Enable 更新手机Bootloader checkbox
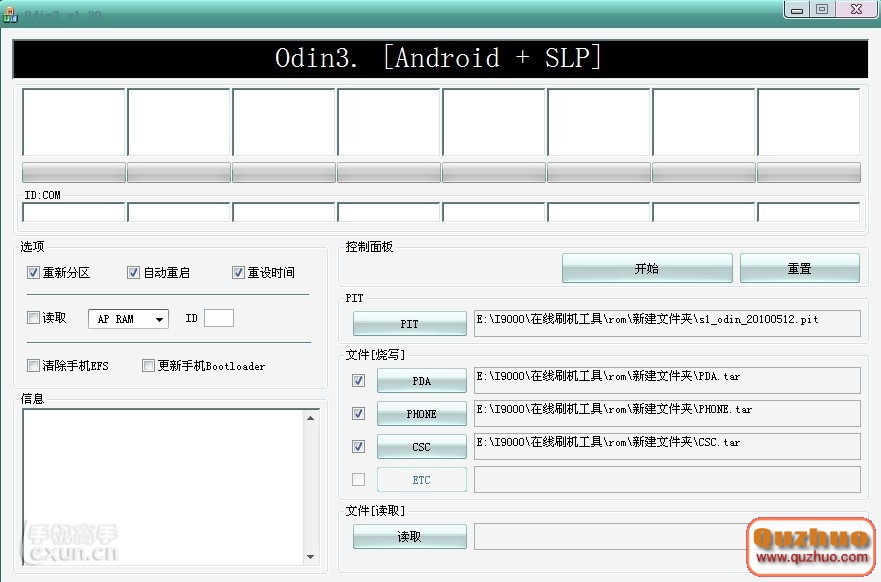This screenshot has width=881, height=582. pos(148,366)
